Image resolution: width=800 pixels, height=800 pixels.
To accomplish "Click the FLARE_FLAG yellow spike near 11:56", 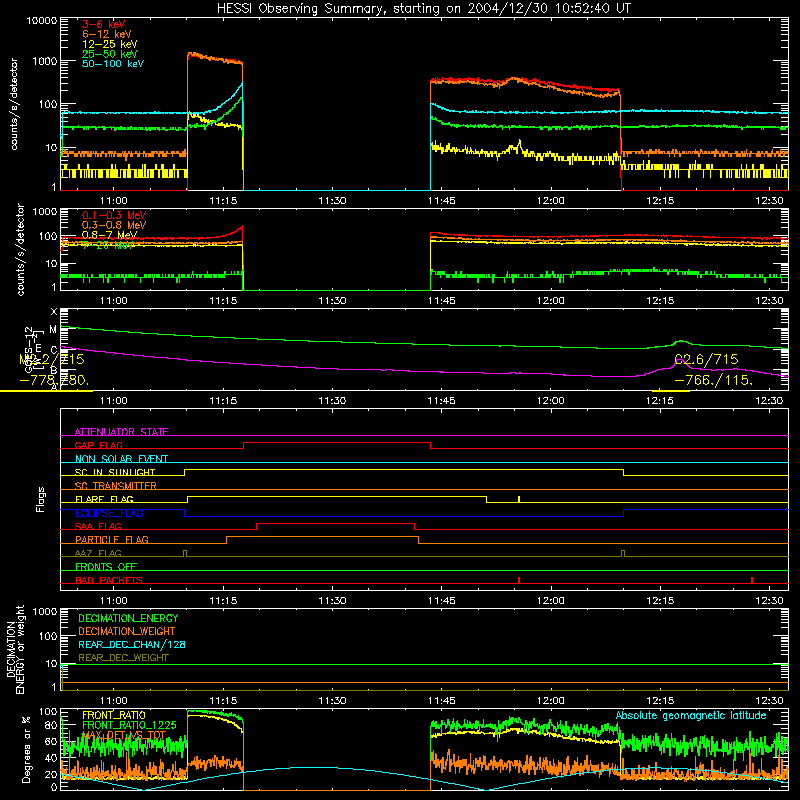I will 519,499.
